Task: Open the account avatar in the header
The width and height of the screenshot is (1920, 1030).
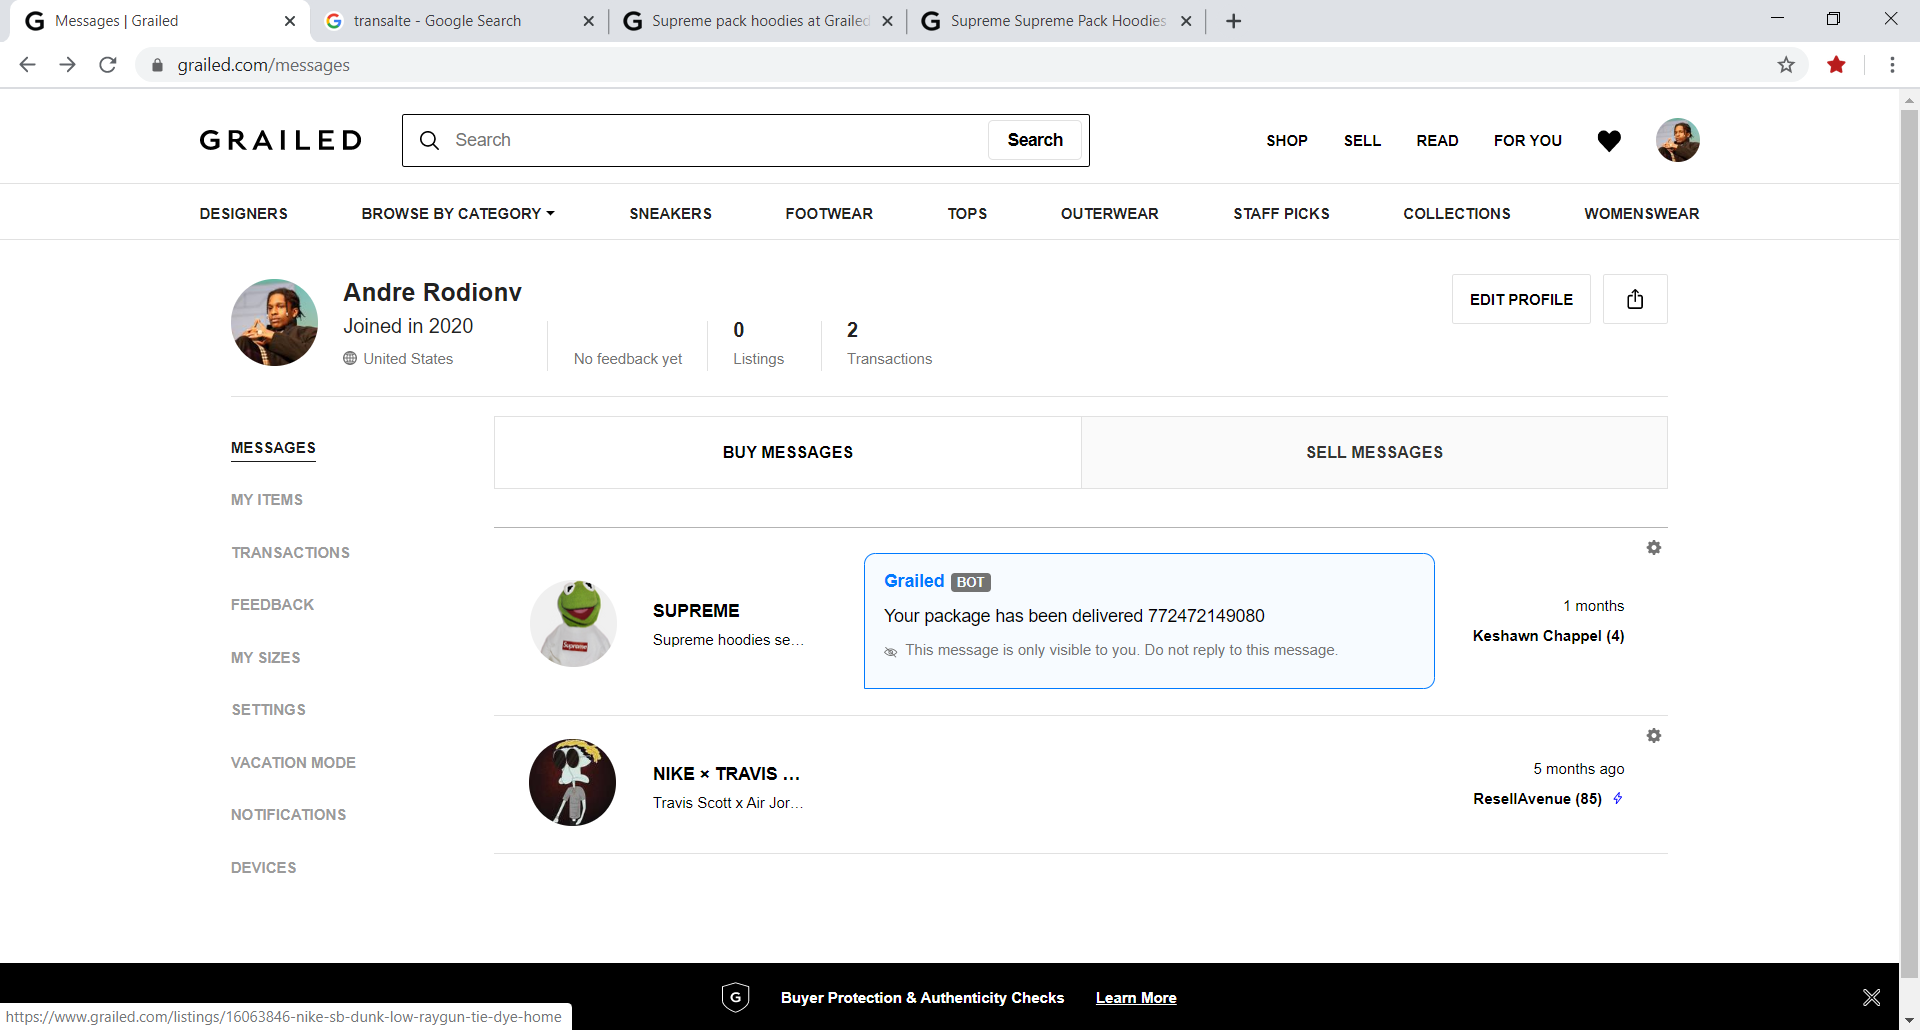Action: click(x=1677, y=140)
